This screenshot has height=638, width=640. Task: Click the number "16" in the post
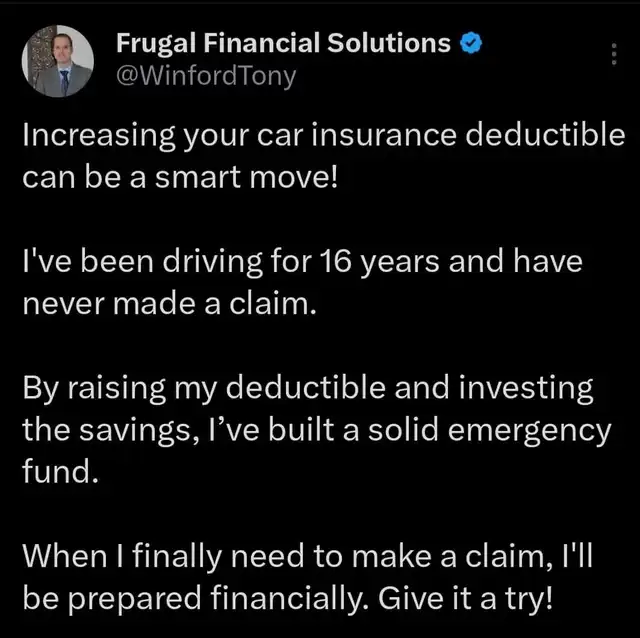point(331,264)
